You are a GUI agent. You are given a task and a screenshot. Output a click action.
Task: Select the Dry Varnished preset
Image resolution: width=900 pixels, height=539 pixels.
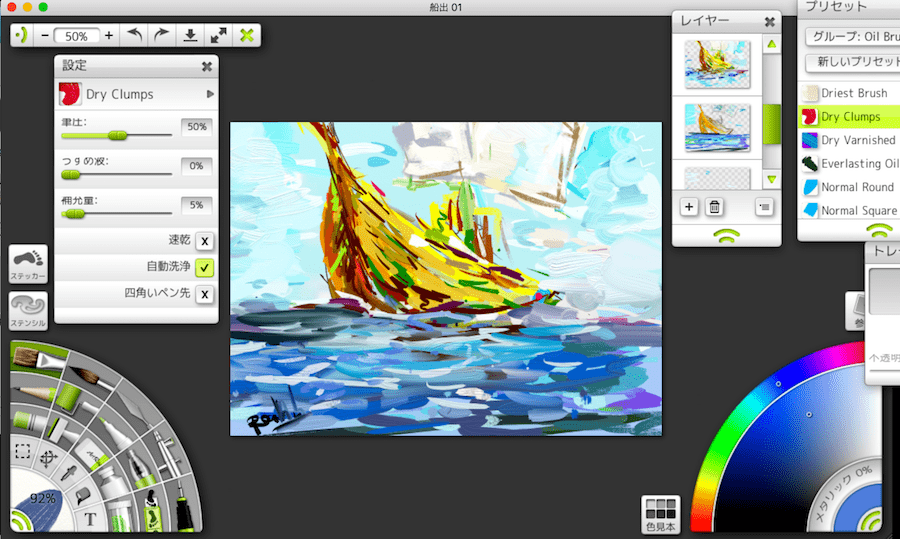coord(850,140)
